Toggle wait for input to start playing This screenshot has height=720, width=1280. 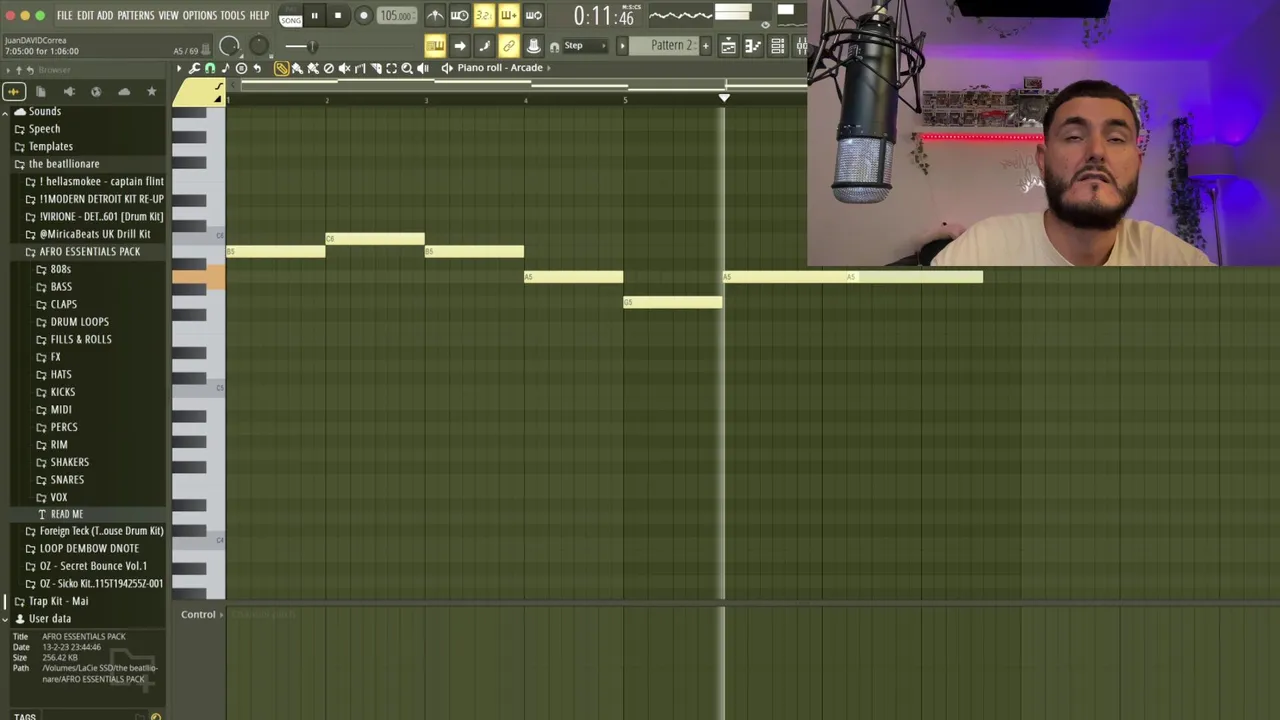[x=460, y=15]
